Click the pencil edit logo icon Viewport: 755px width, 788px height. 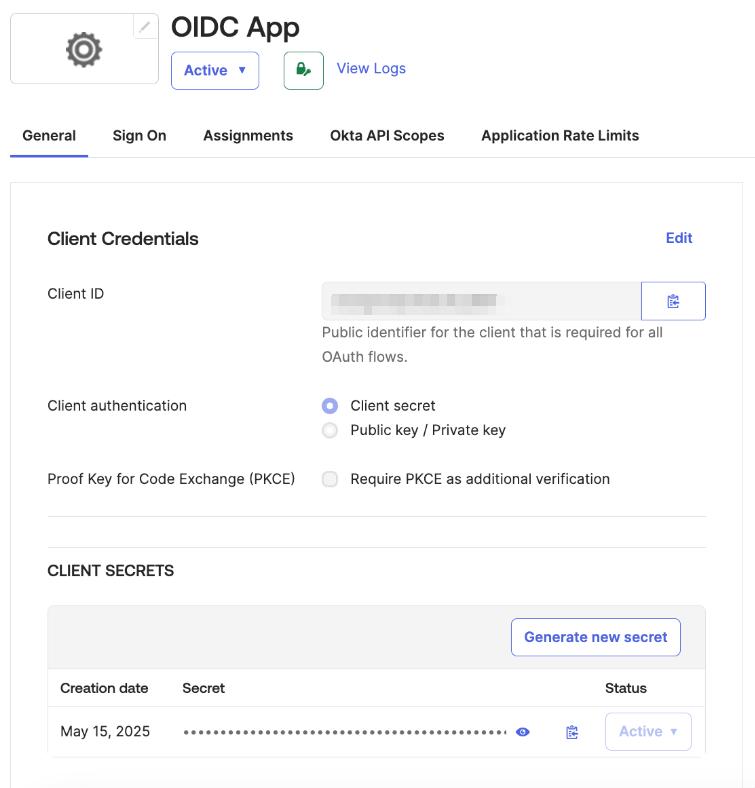point(145,27)
